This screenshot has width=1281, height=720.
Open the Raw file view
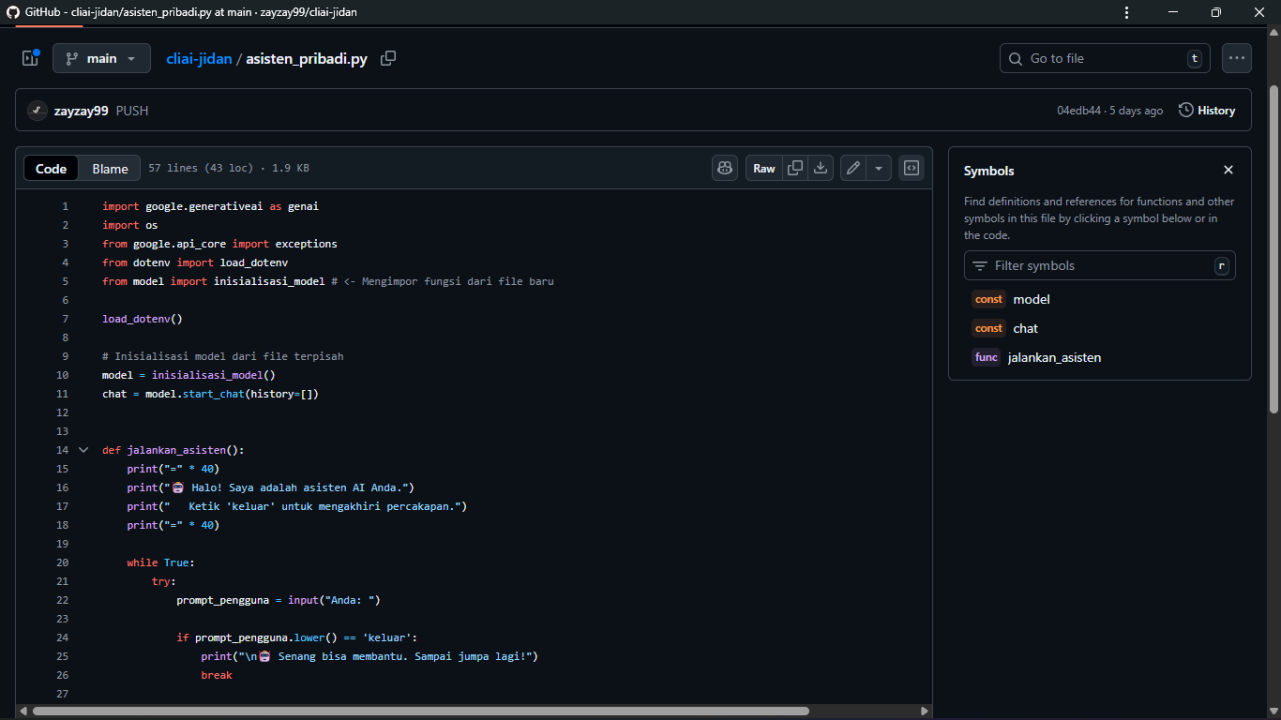[764, 168]
